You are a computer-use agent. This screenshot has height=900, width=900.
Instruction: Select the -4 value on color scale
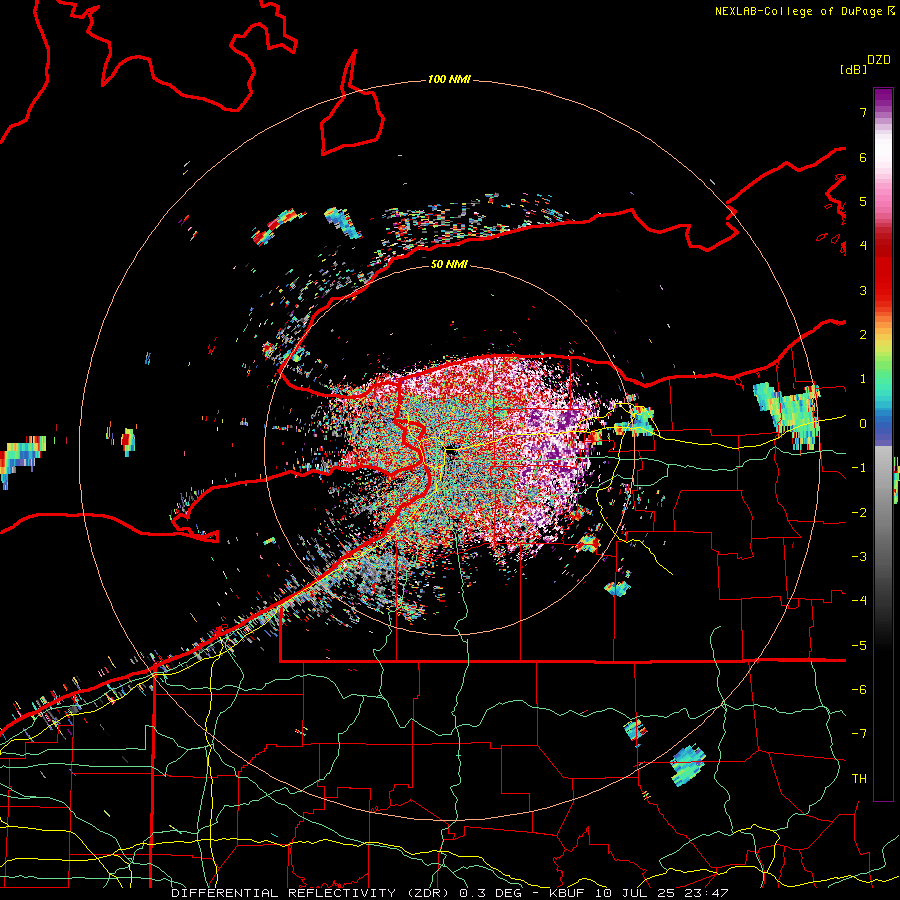pyautogui.click(x=859, y=601)
